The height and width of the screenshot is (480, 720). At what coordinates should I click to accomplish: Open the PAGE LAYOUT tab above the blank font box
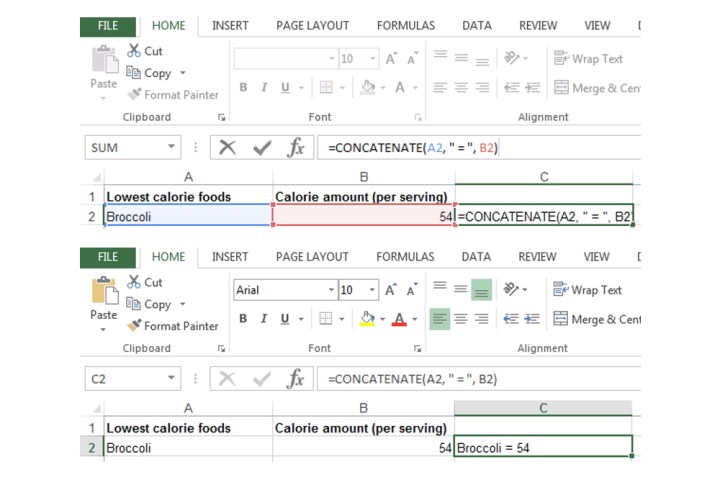point(313,25)
